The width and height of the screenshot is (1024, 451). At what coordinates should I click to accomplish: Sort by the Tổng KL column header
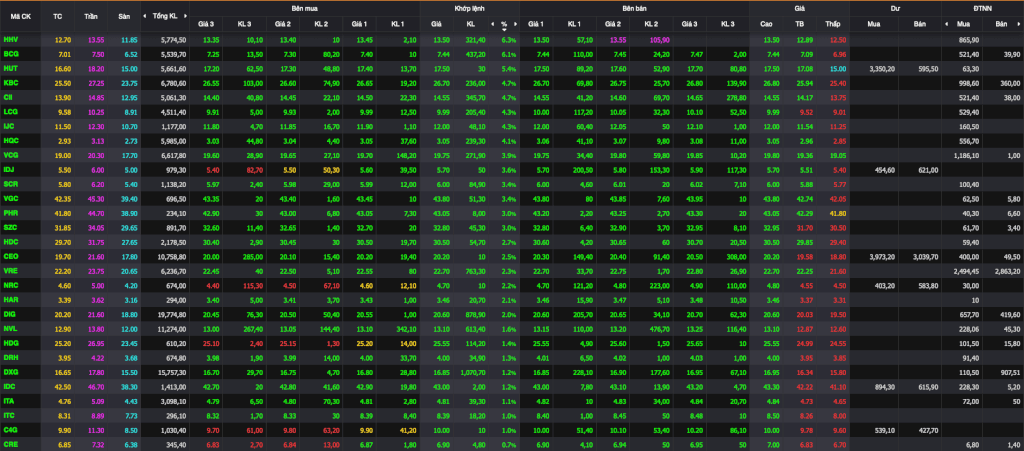(165, 16)
